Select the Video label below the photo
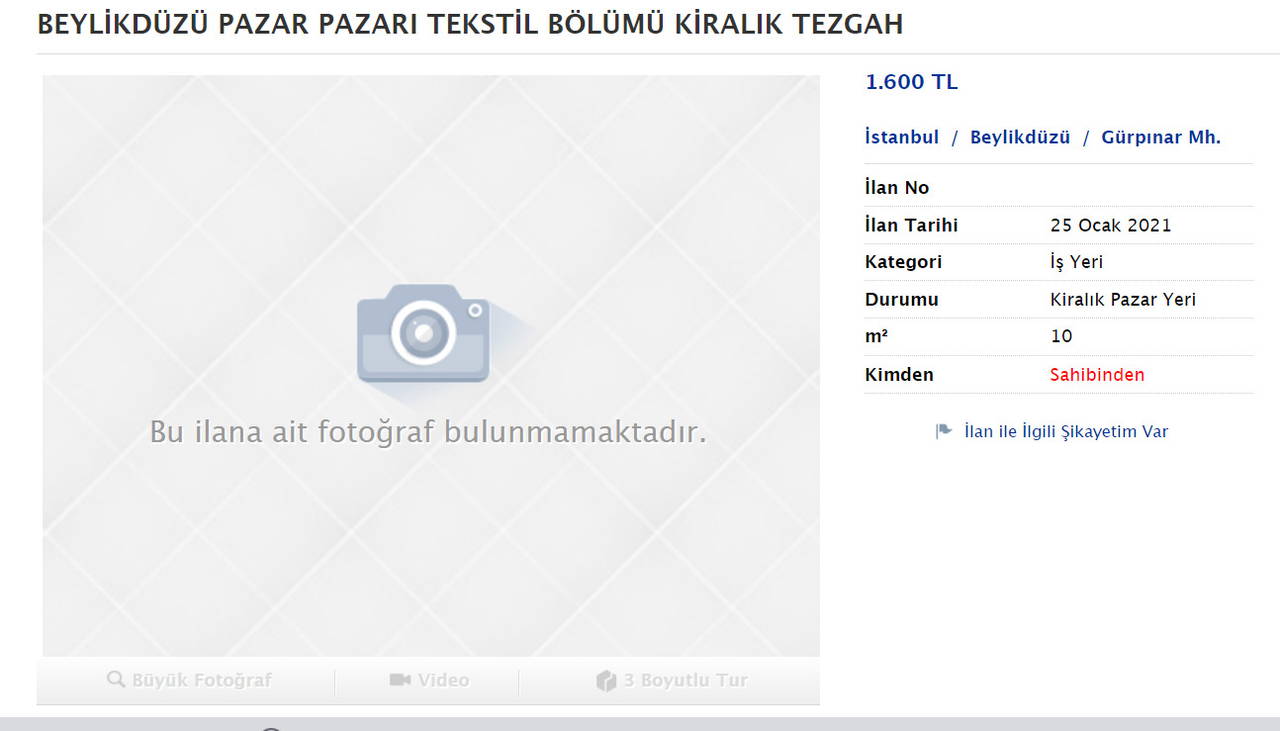1280x731 pixels. pos(443,680)
